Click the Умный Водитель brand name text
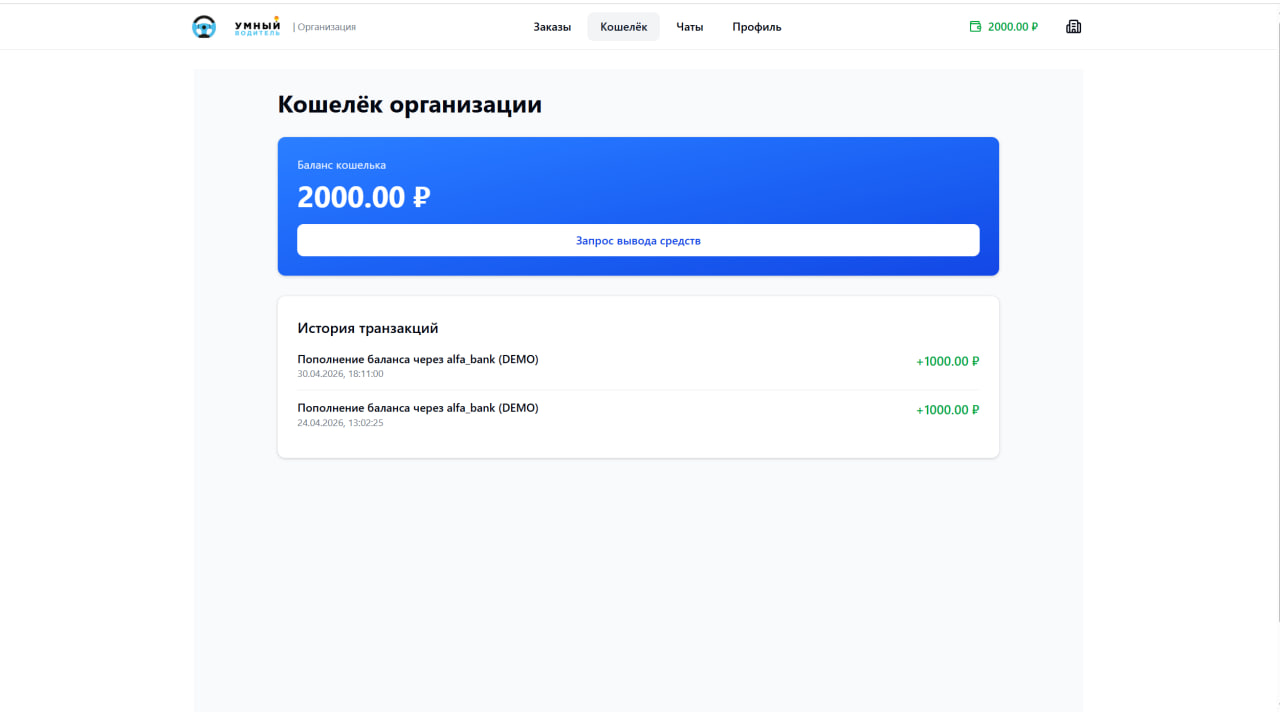Screen dimensions: 1280x712 [x=257, y=27]
